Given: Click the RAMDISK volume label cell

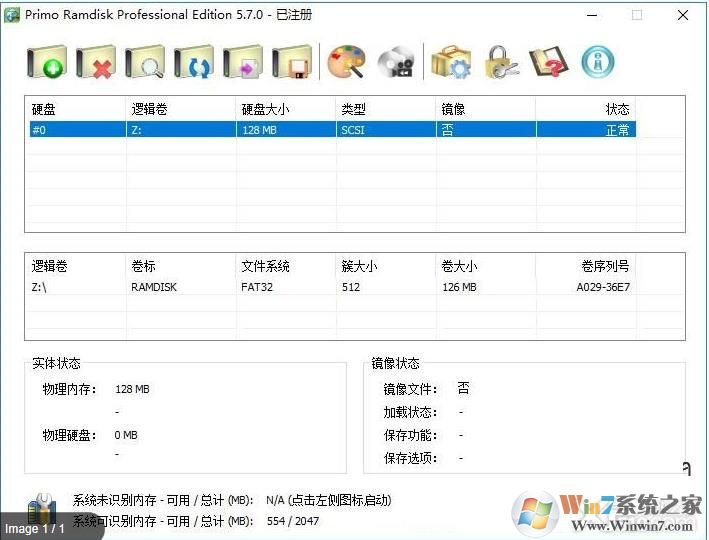Looking at the screenshot, I should [x=154, y=287].
